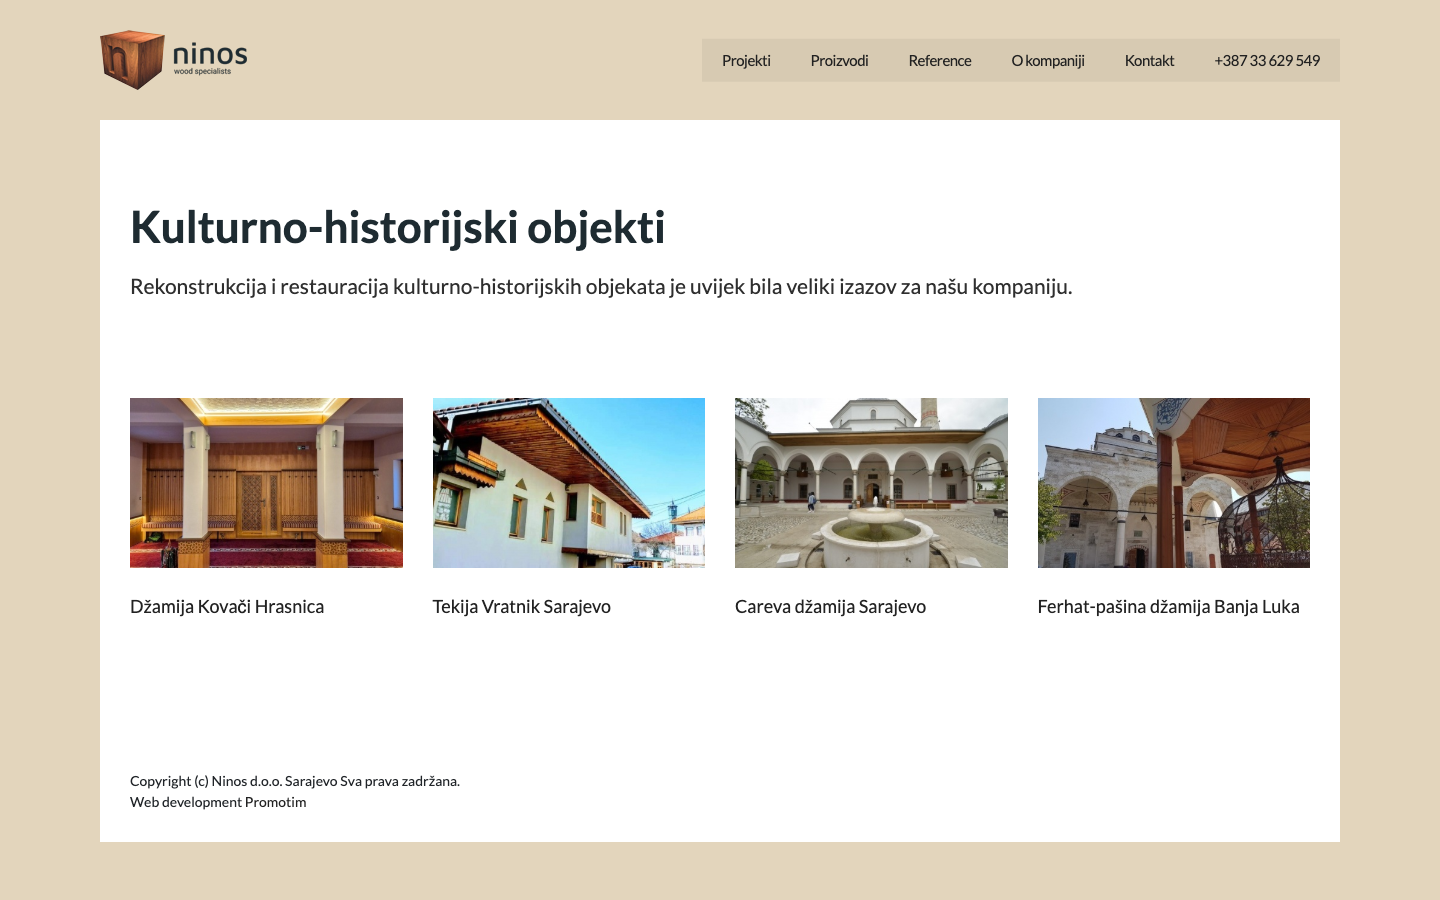Click the Careva džamija Sarajevo title link
The width and height of the screenshot is (1440, 900).
click(830, 607)
